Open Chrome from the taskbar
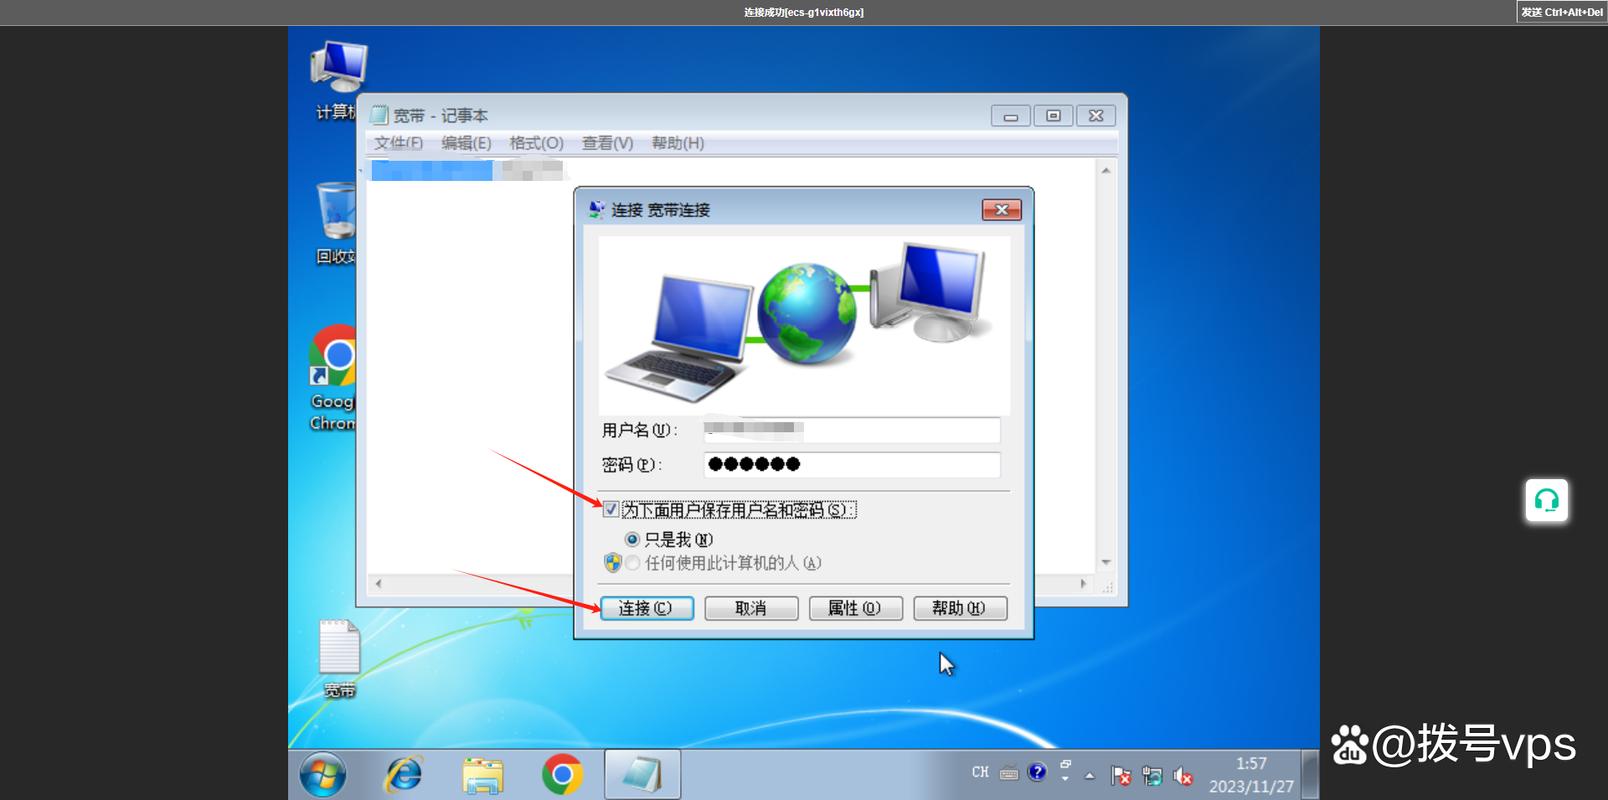Image resolution: width=1608 pixels, height=800 pixels. tap(562, 775)
